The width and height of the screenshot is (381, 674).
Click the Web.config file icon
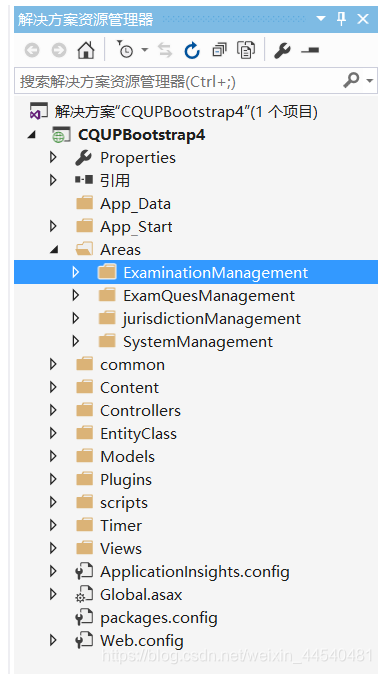[84, 640]
